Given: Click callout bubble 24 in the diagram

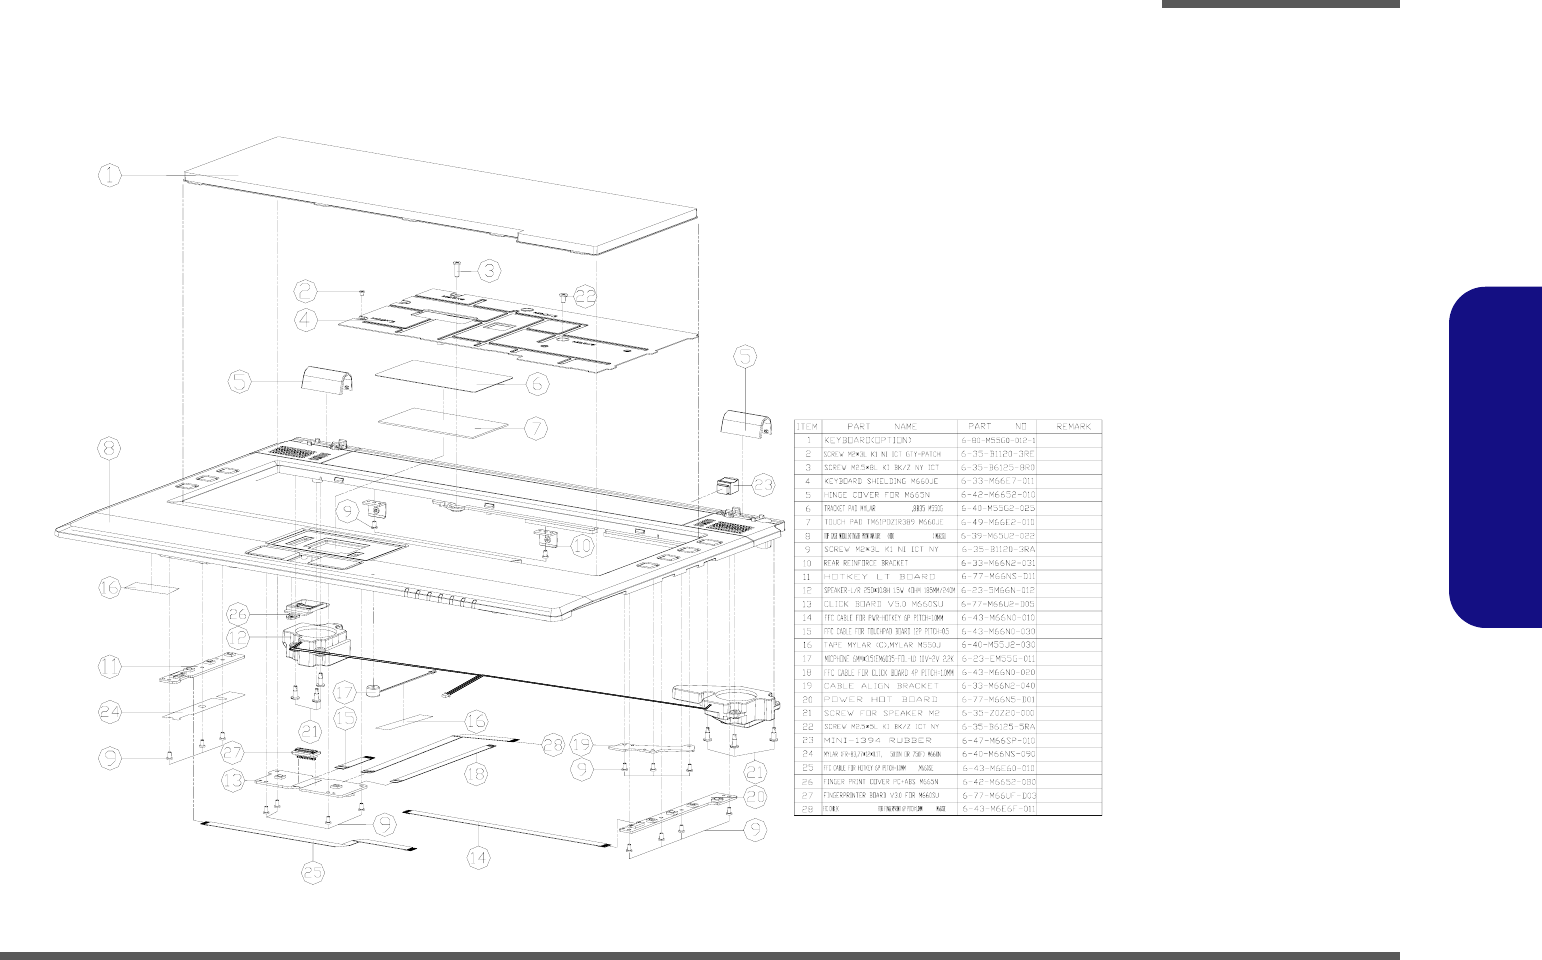Looking at the screenshot, I should pyautogui.click(x=111, y=712).
